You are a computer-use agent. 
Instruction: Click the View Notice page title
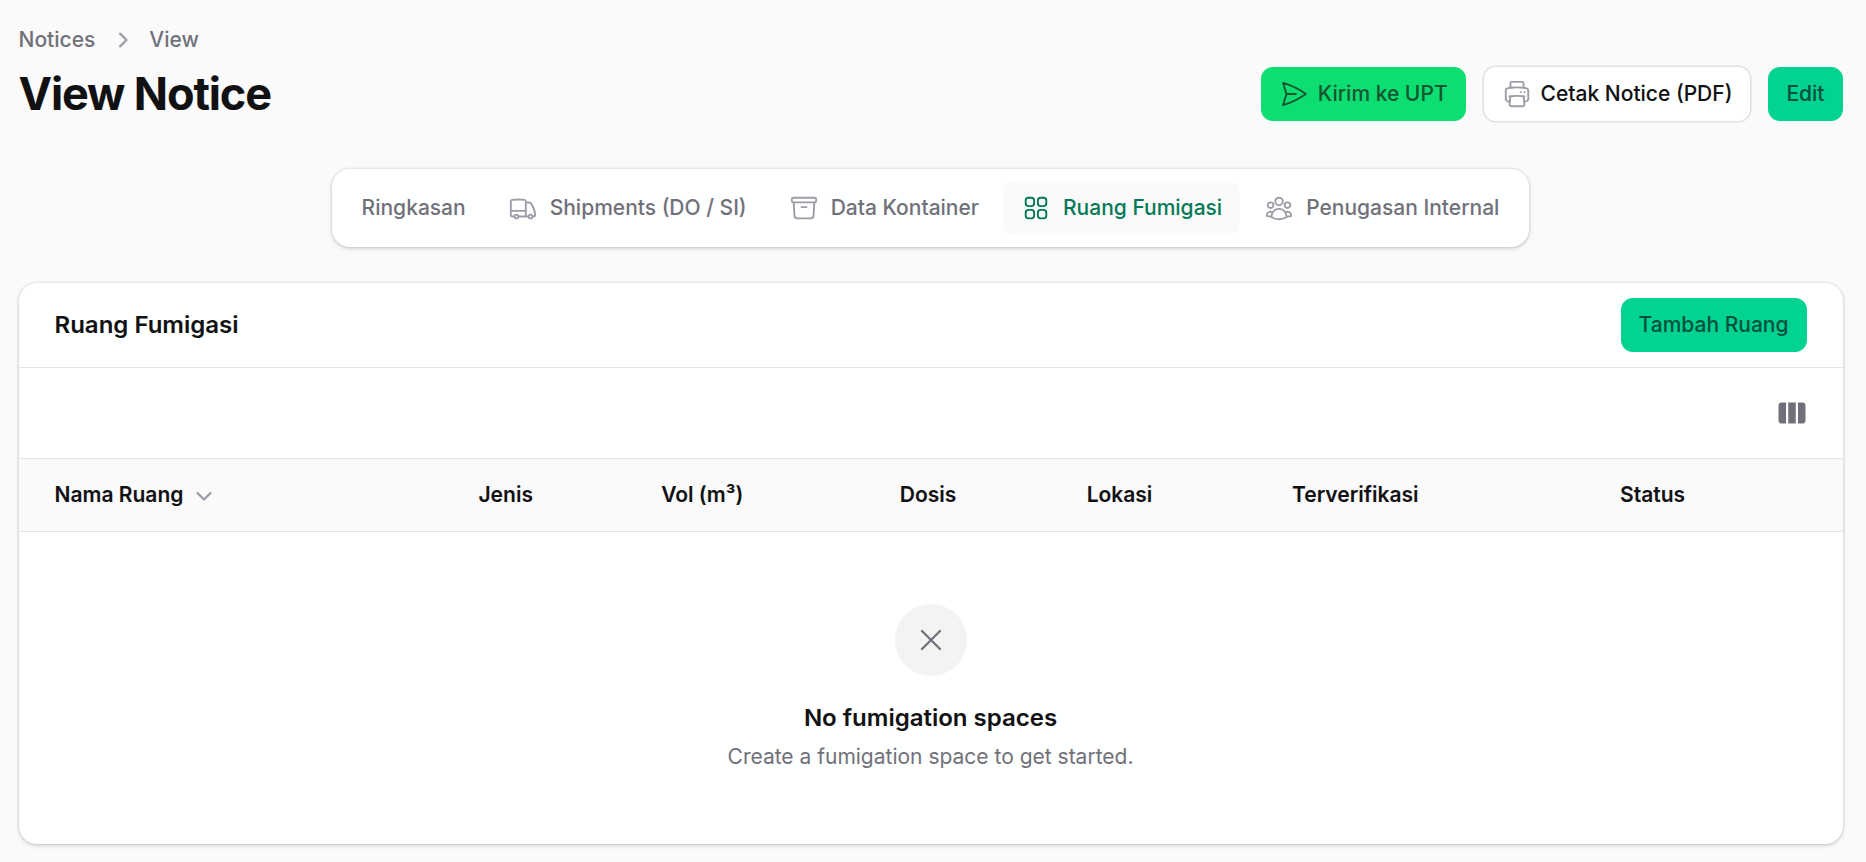(145, 94)
